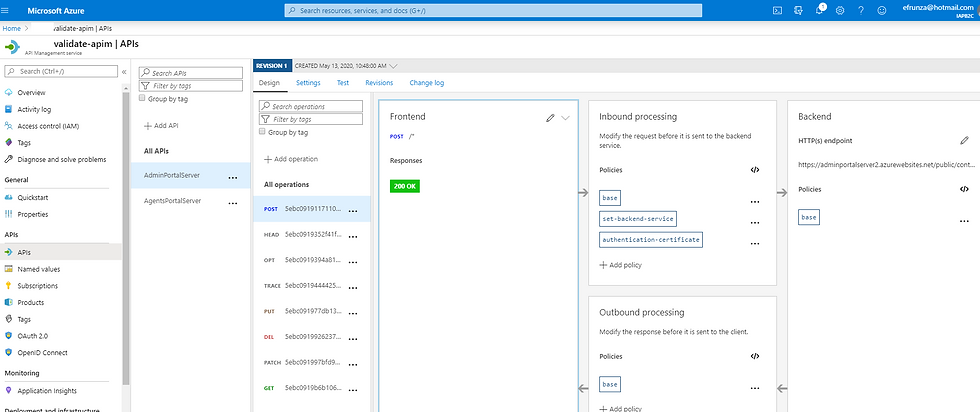Switch to the Test tab

coord(342,83)
